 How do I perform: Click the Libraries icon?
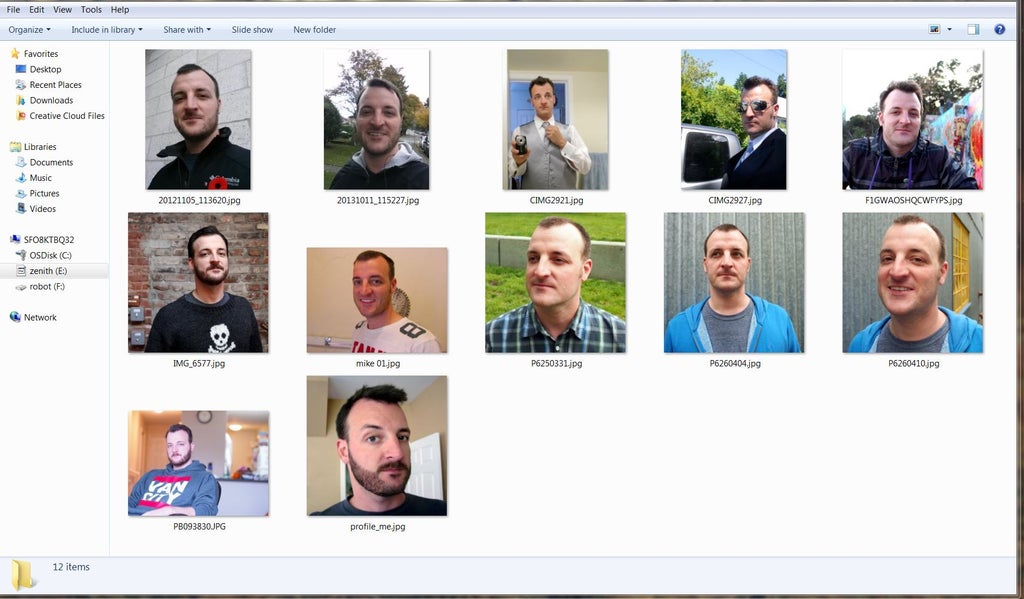click(15, 147)
